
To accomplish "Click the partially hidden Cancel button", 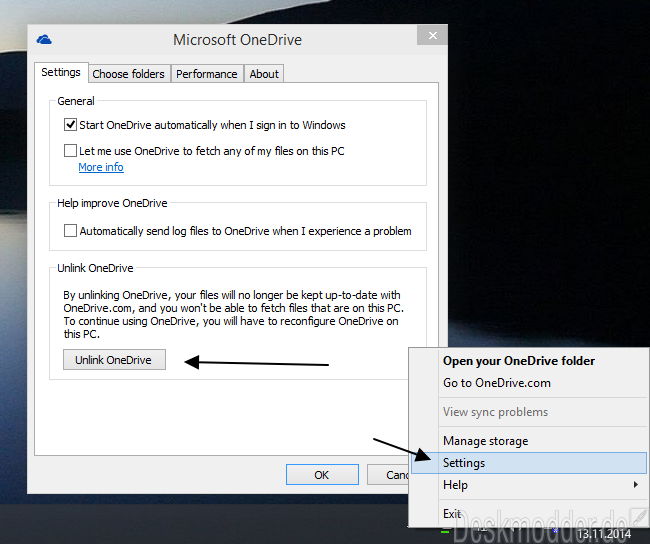I will click(388, 474).
